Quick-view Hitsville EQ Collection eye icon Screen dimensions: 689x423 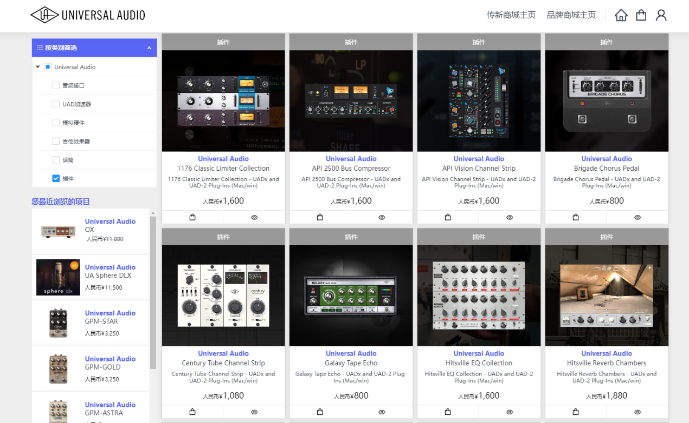click(510, 412)
